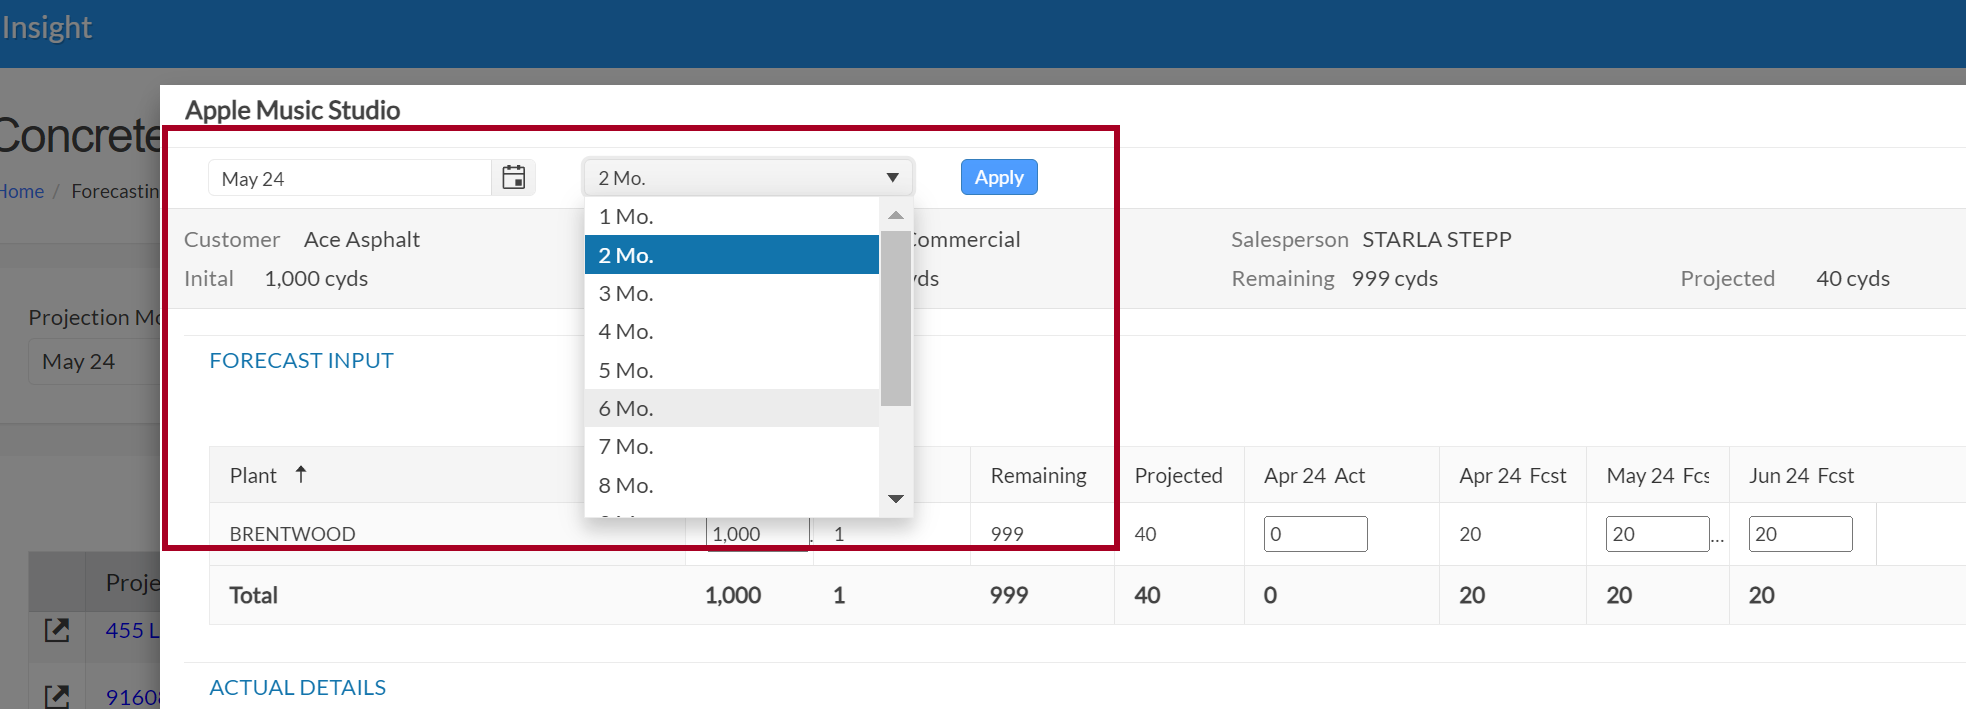
Task: Choose 3 Mo. in the dropdown list
Action: [x=732, y=293]
